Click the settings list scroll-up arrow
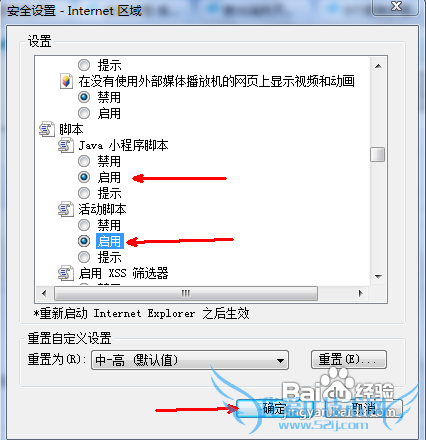Image resolution: width=426 pixels, height=440 pixels. coord(378,66)
